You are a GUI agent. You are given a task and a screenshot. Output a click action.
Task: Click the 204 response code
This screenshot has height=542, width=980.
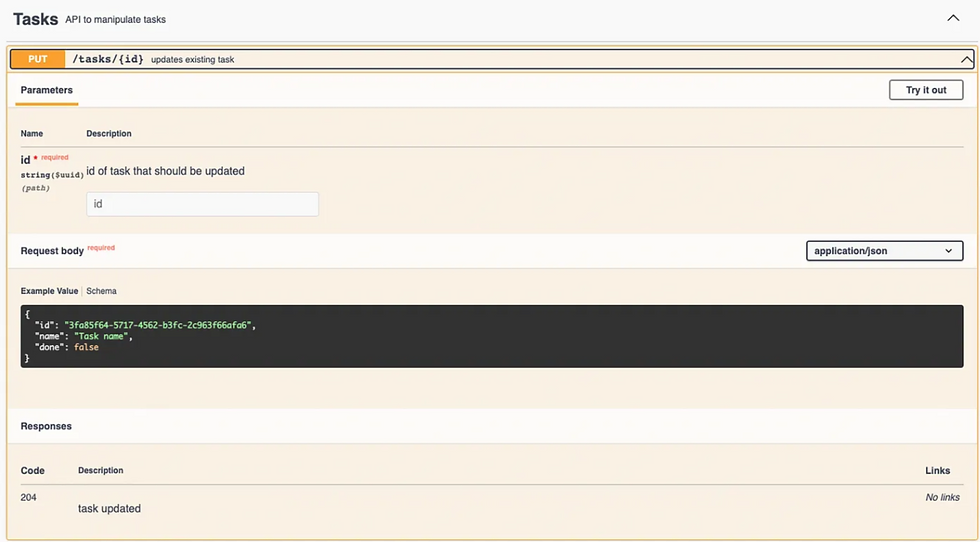click(x=29, y=498)
